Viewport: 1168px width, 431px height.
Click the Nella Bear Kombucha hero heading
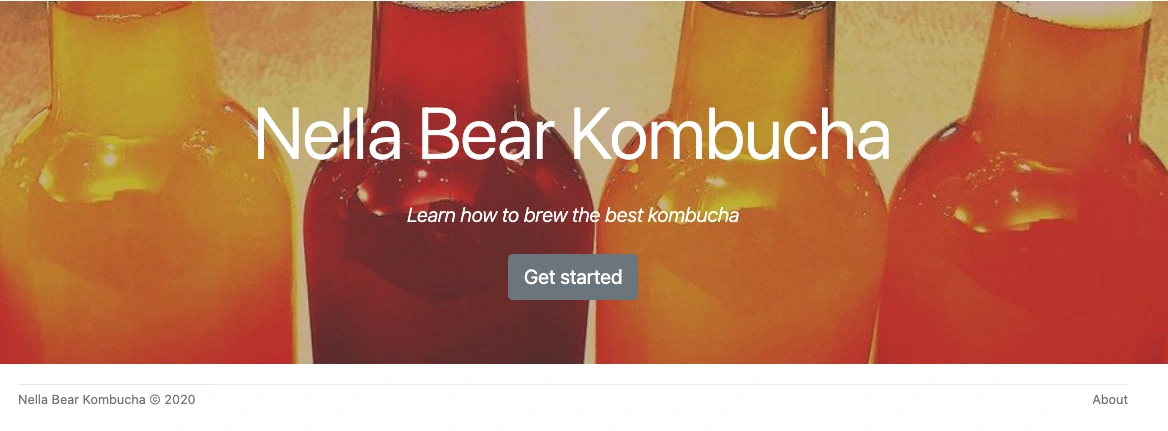572,134
